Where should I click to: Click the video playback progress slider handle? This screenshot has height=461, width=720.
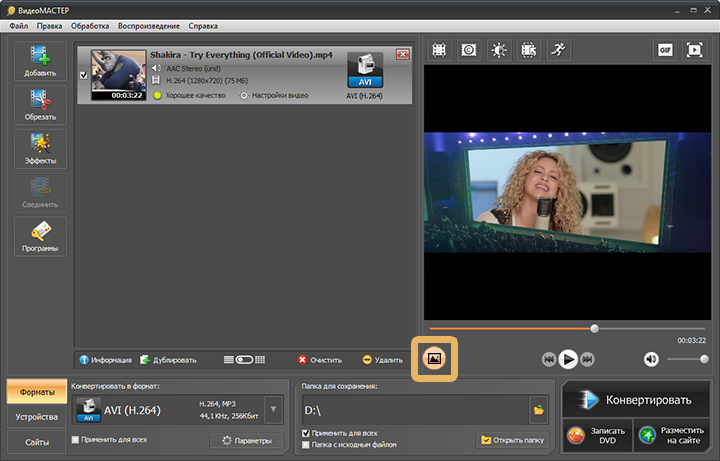[x=595, y=329]
